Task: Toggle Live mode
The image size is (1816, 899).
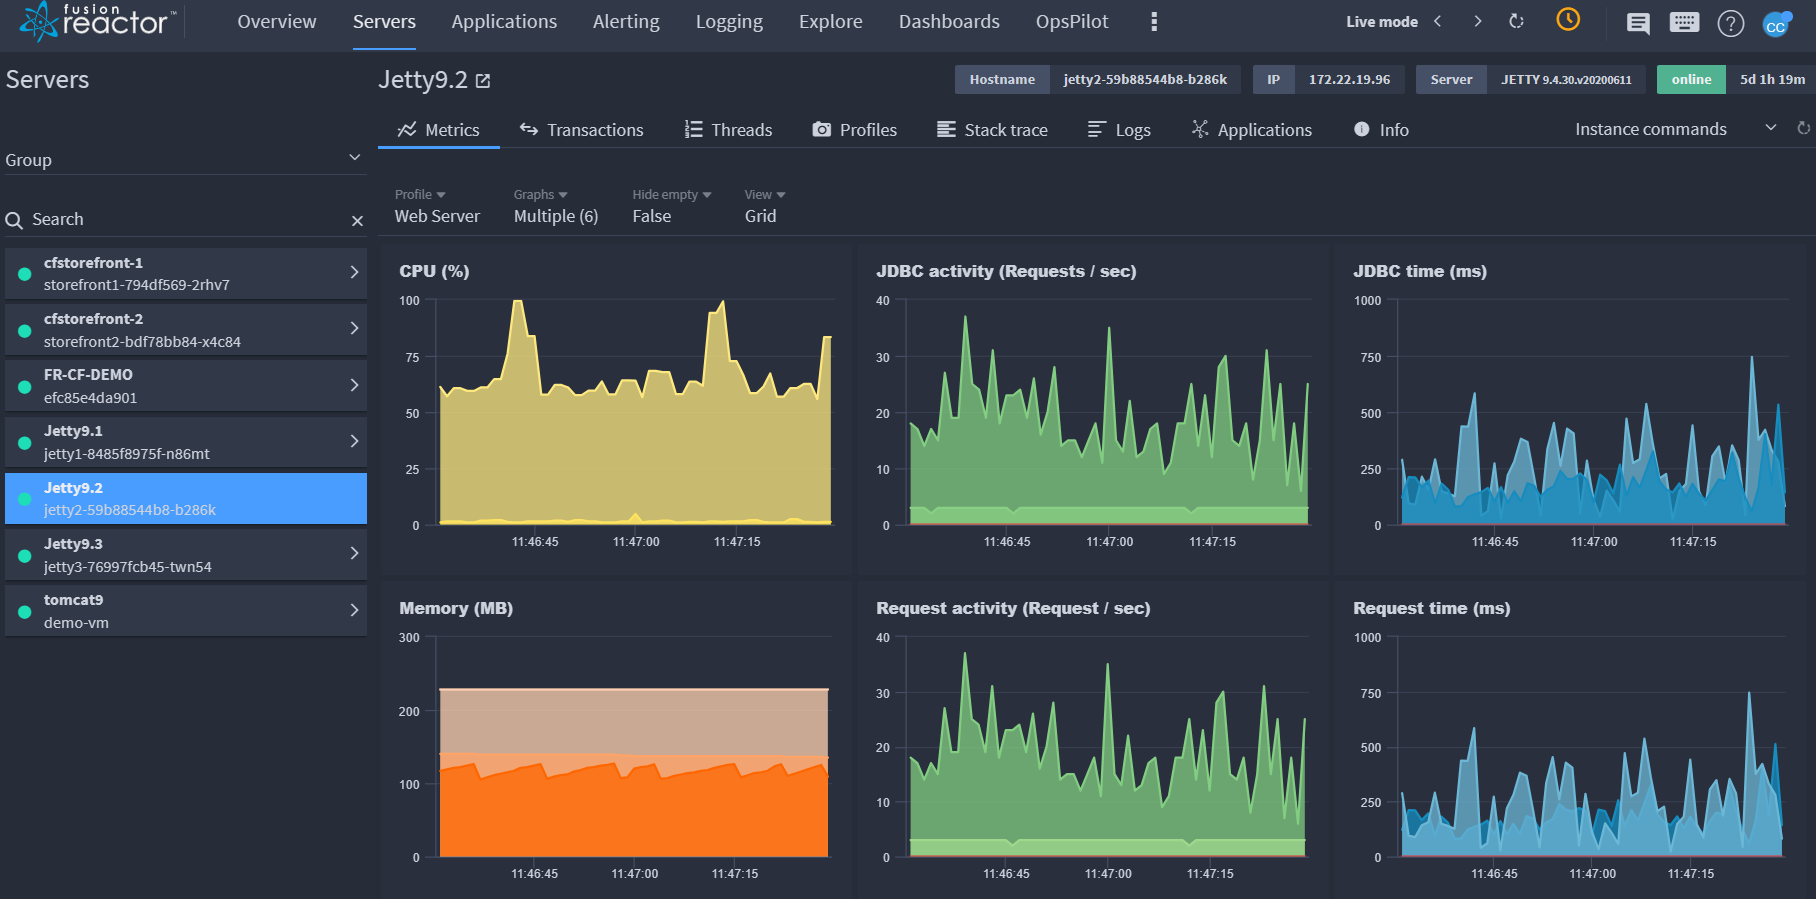Action: (1382, 22)
